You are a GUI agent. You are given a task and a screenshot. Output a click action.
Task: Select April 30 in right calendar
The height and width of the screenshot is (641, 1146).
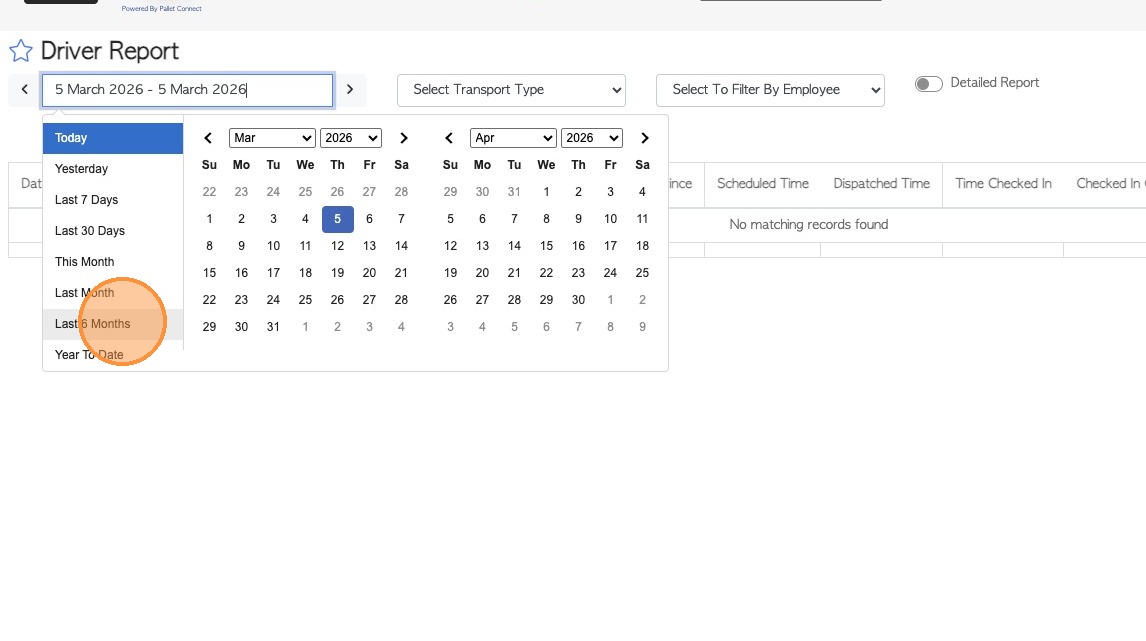pyautogui.click(x=578, y=300)
